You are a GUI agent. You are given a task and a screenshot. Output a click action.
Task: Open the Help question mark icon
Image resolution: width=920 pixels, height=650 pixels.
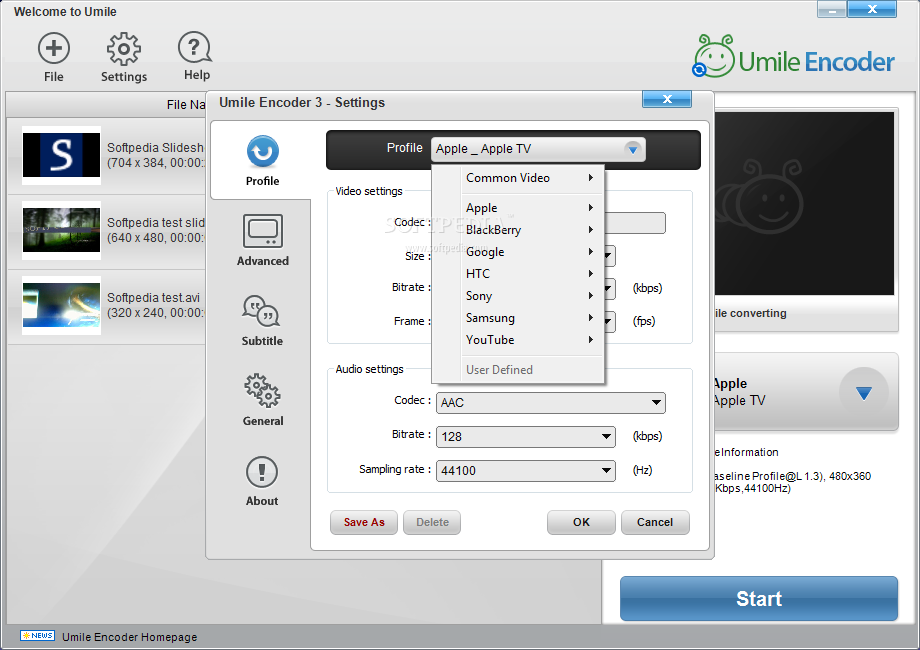tap(195, 48)
